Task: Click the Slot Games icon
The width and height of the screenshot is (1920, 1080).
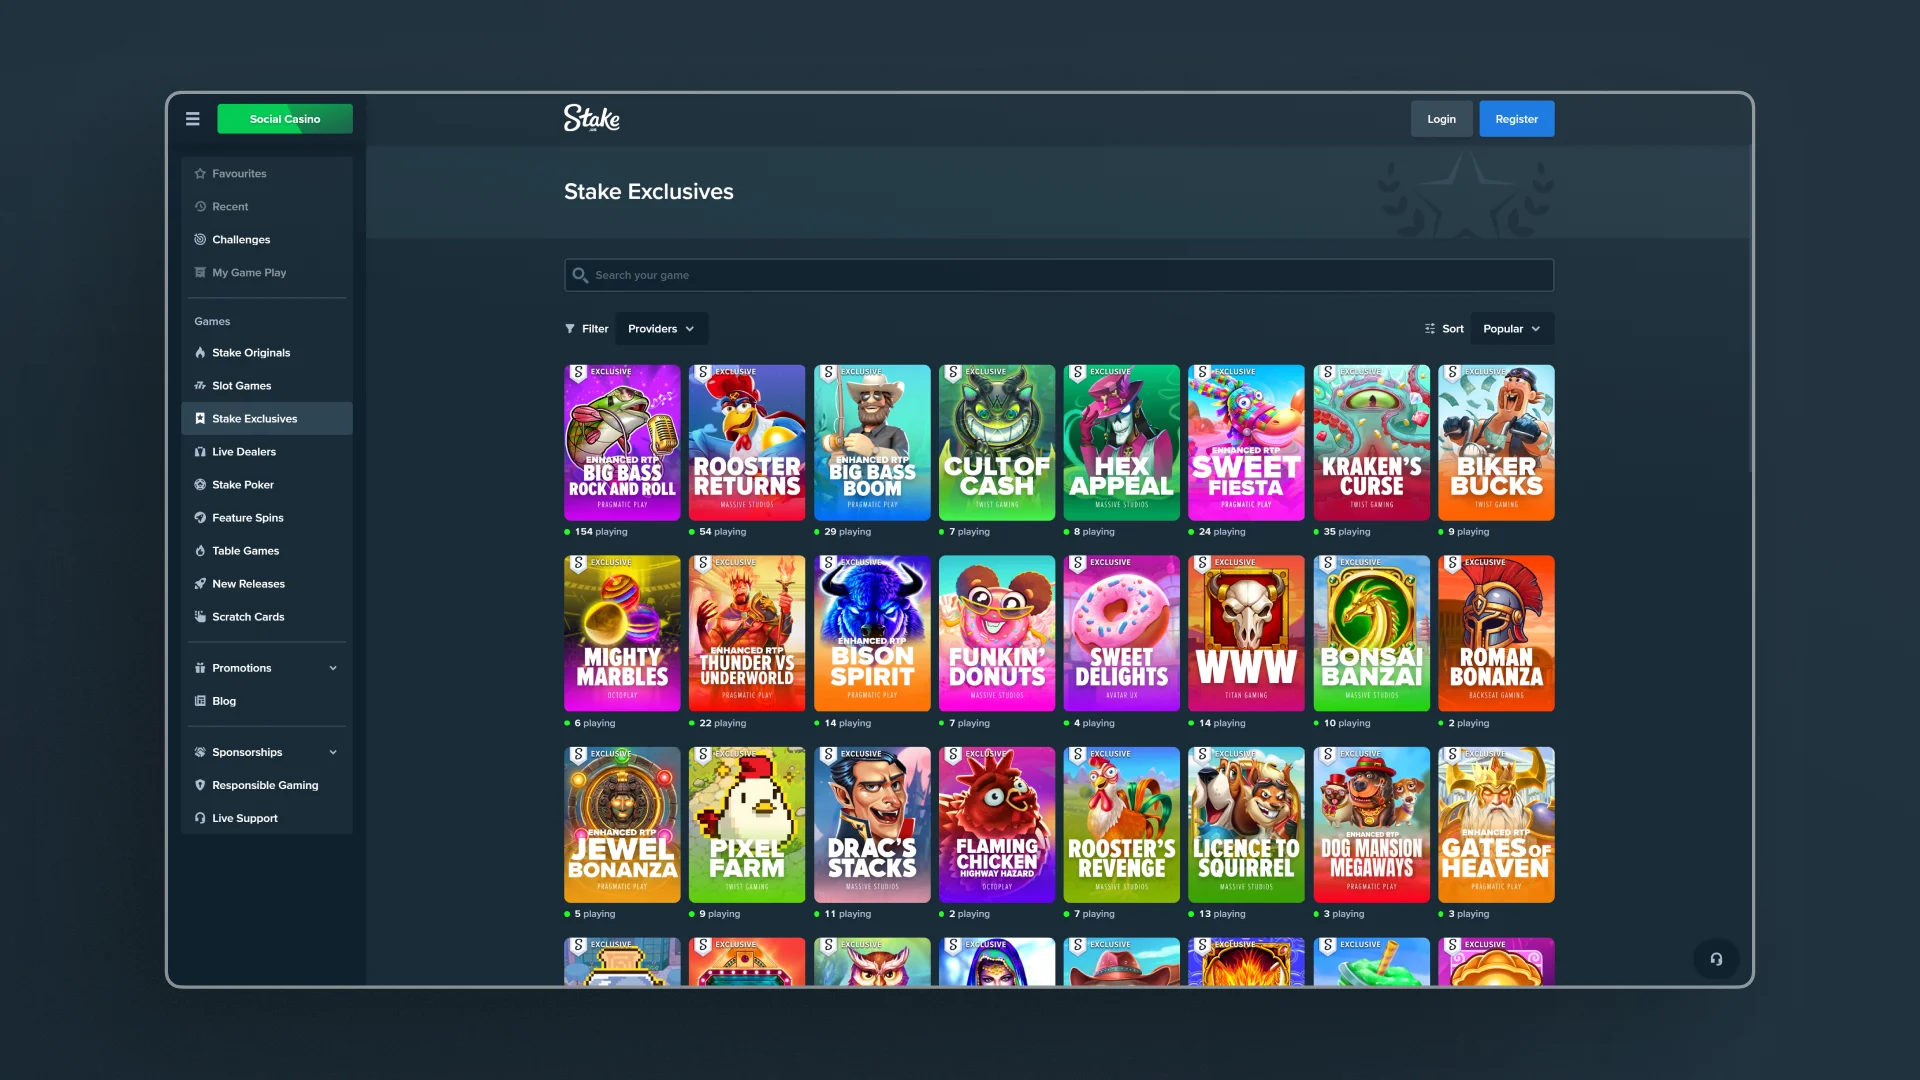Action: click(x=200, y=386)
